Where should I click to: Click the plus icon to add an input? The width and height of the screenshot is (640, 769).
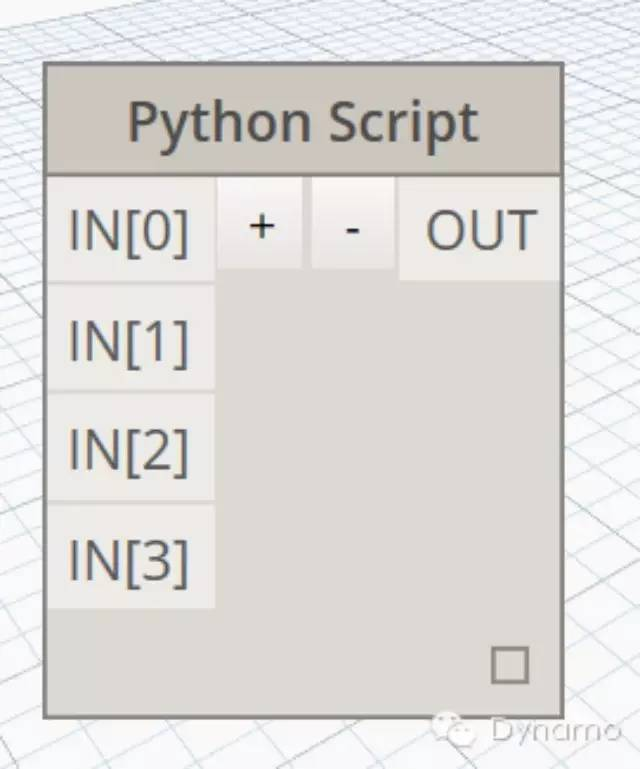pos(260,226)
